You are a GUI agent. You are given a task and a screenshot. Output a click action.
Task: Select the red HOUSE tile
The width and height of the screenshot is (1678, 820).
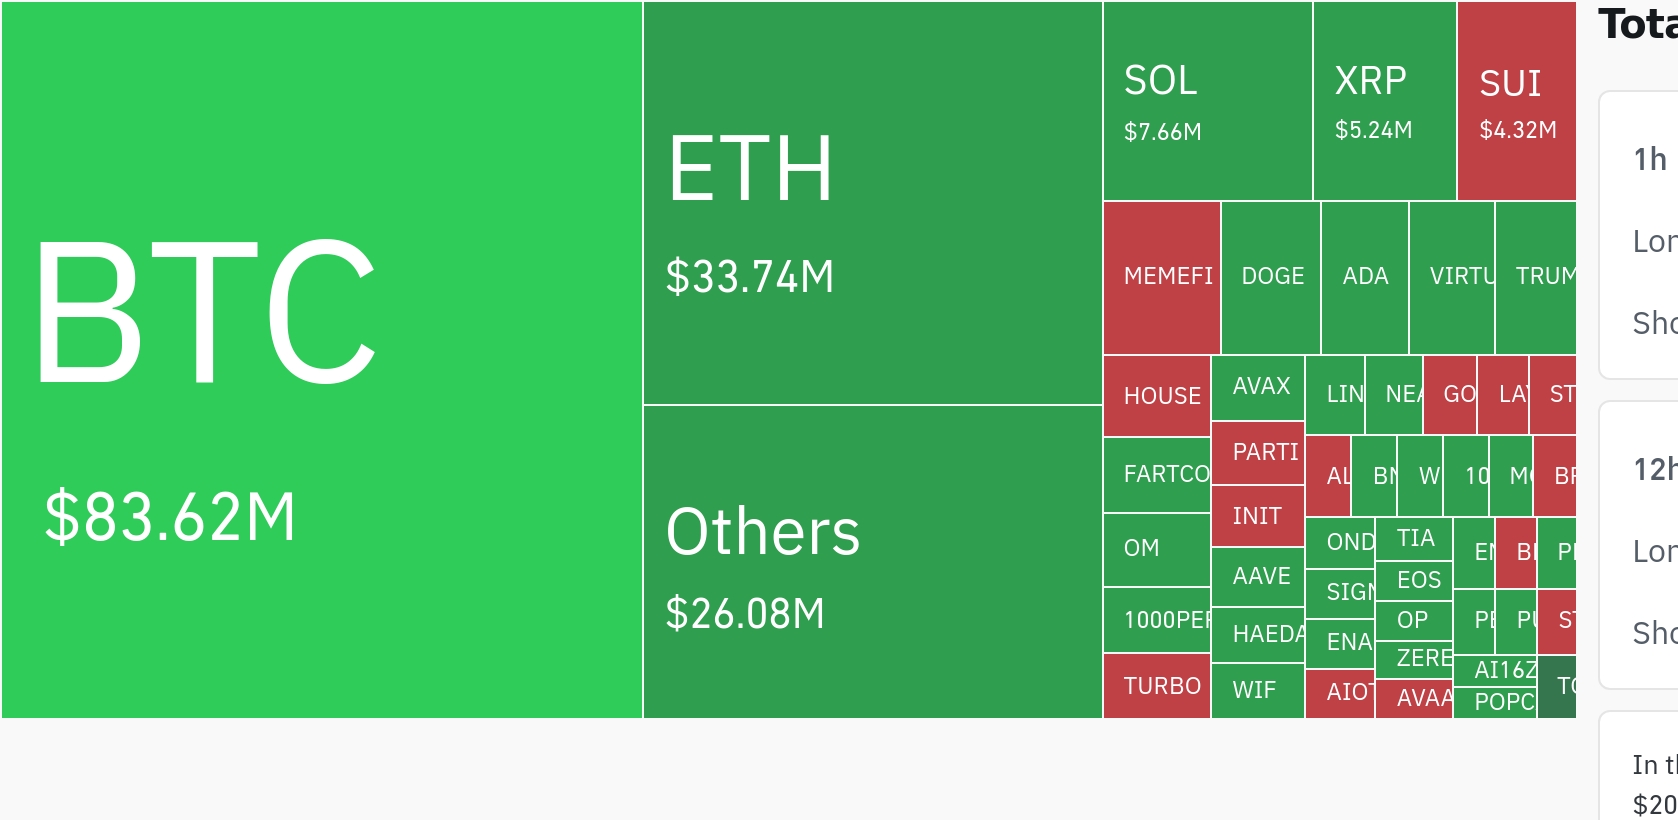point(1157,396)
